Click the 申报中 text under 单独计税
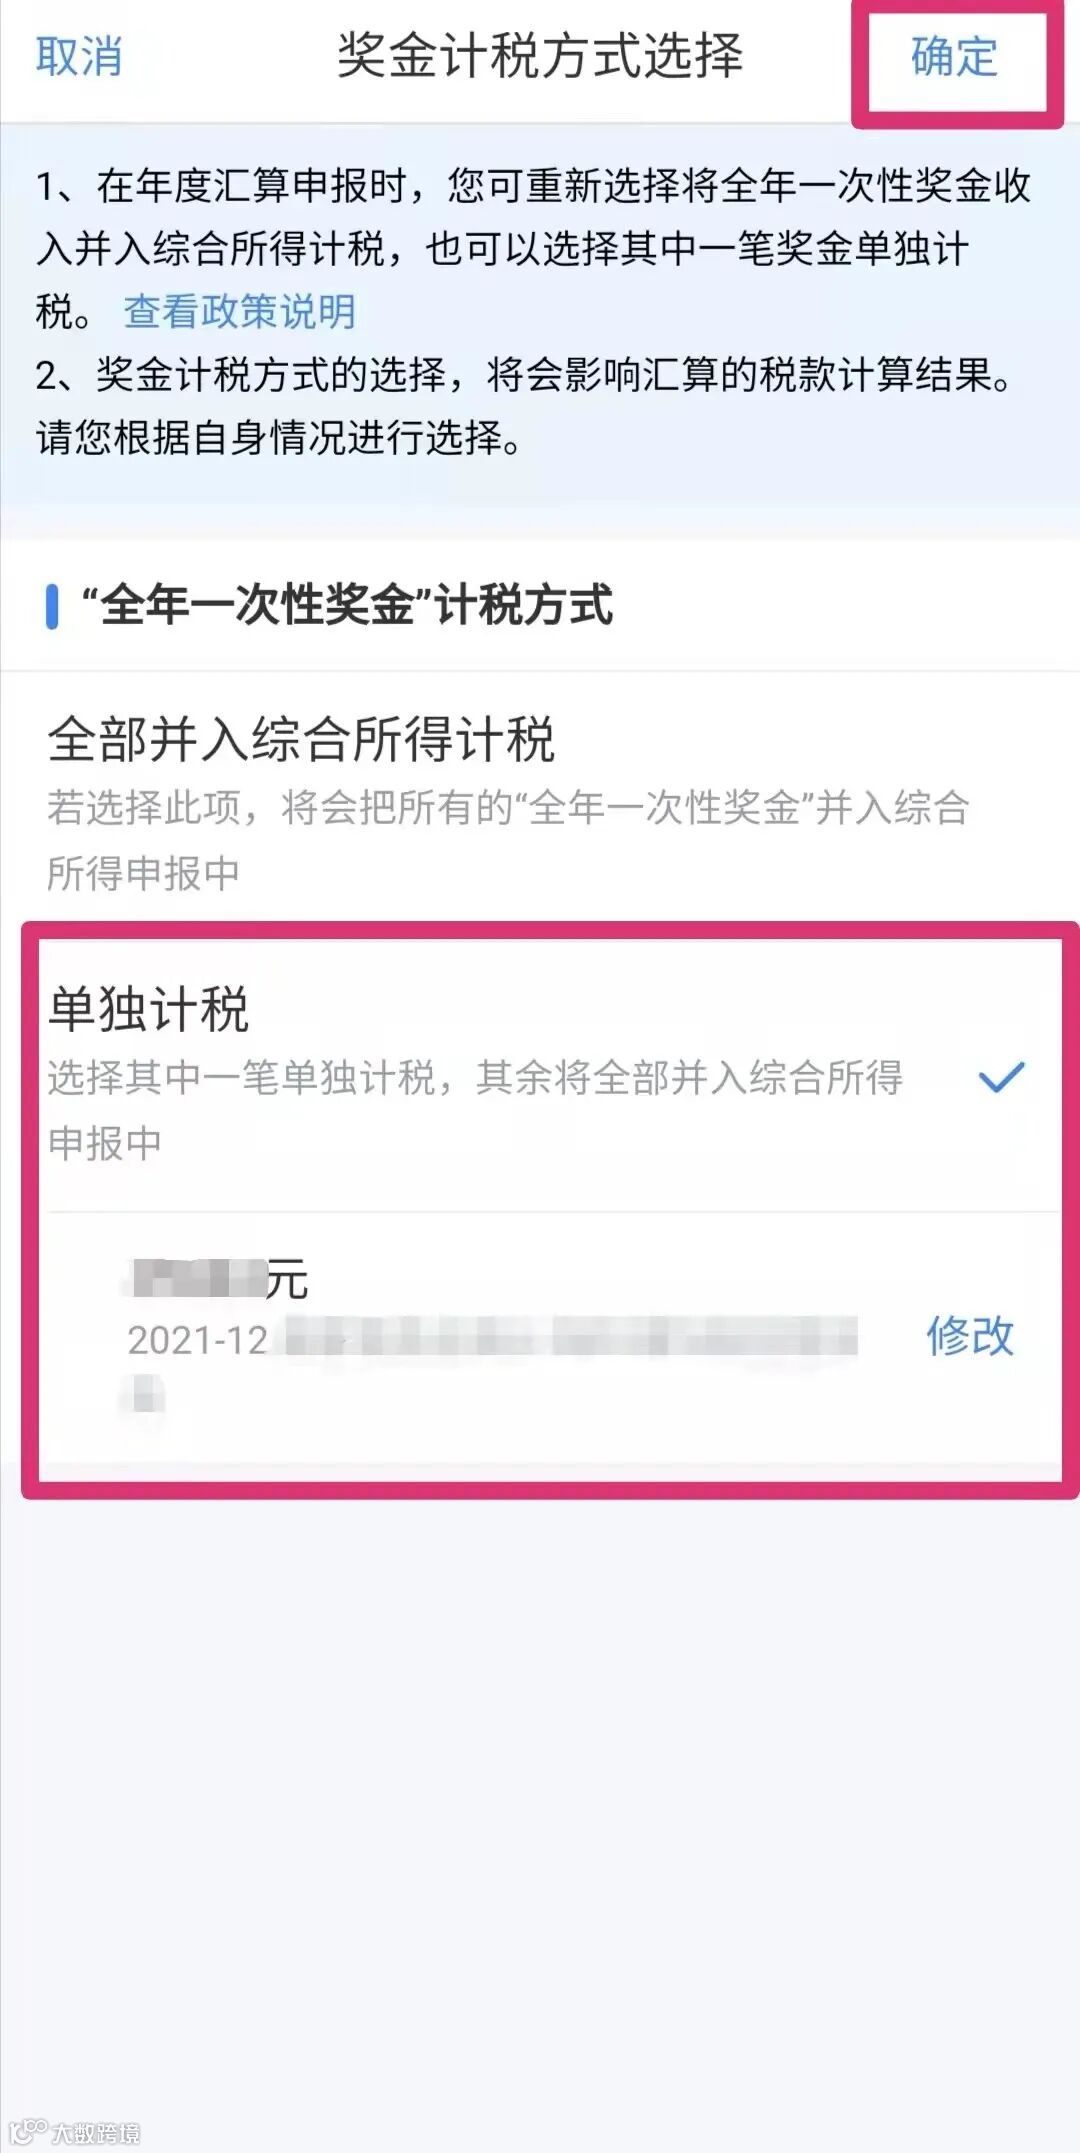The image size is (1080, 2153). pos(104,1143)
